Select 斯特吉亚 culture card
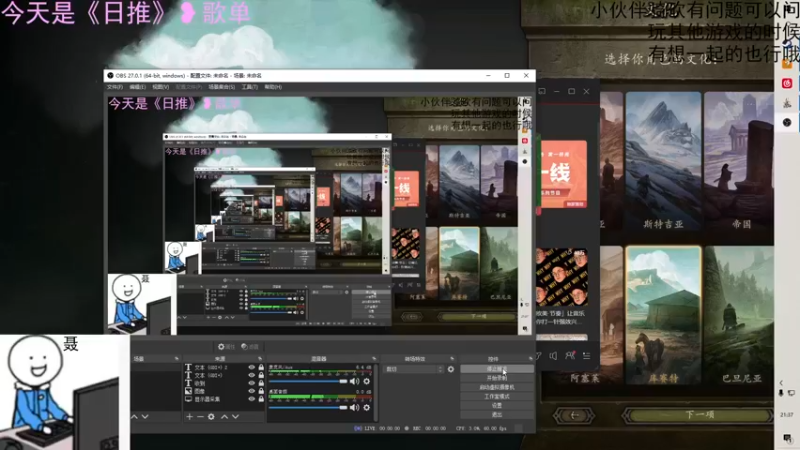 (x=663, y=160)
